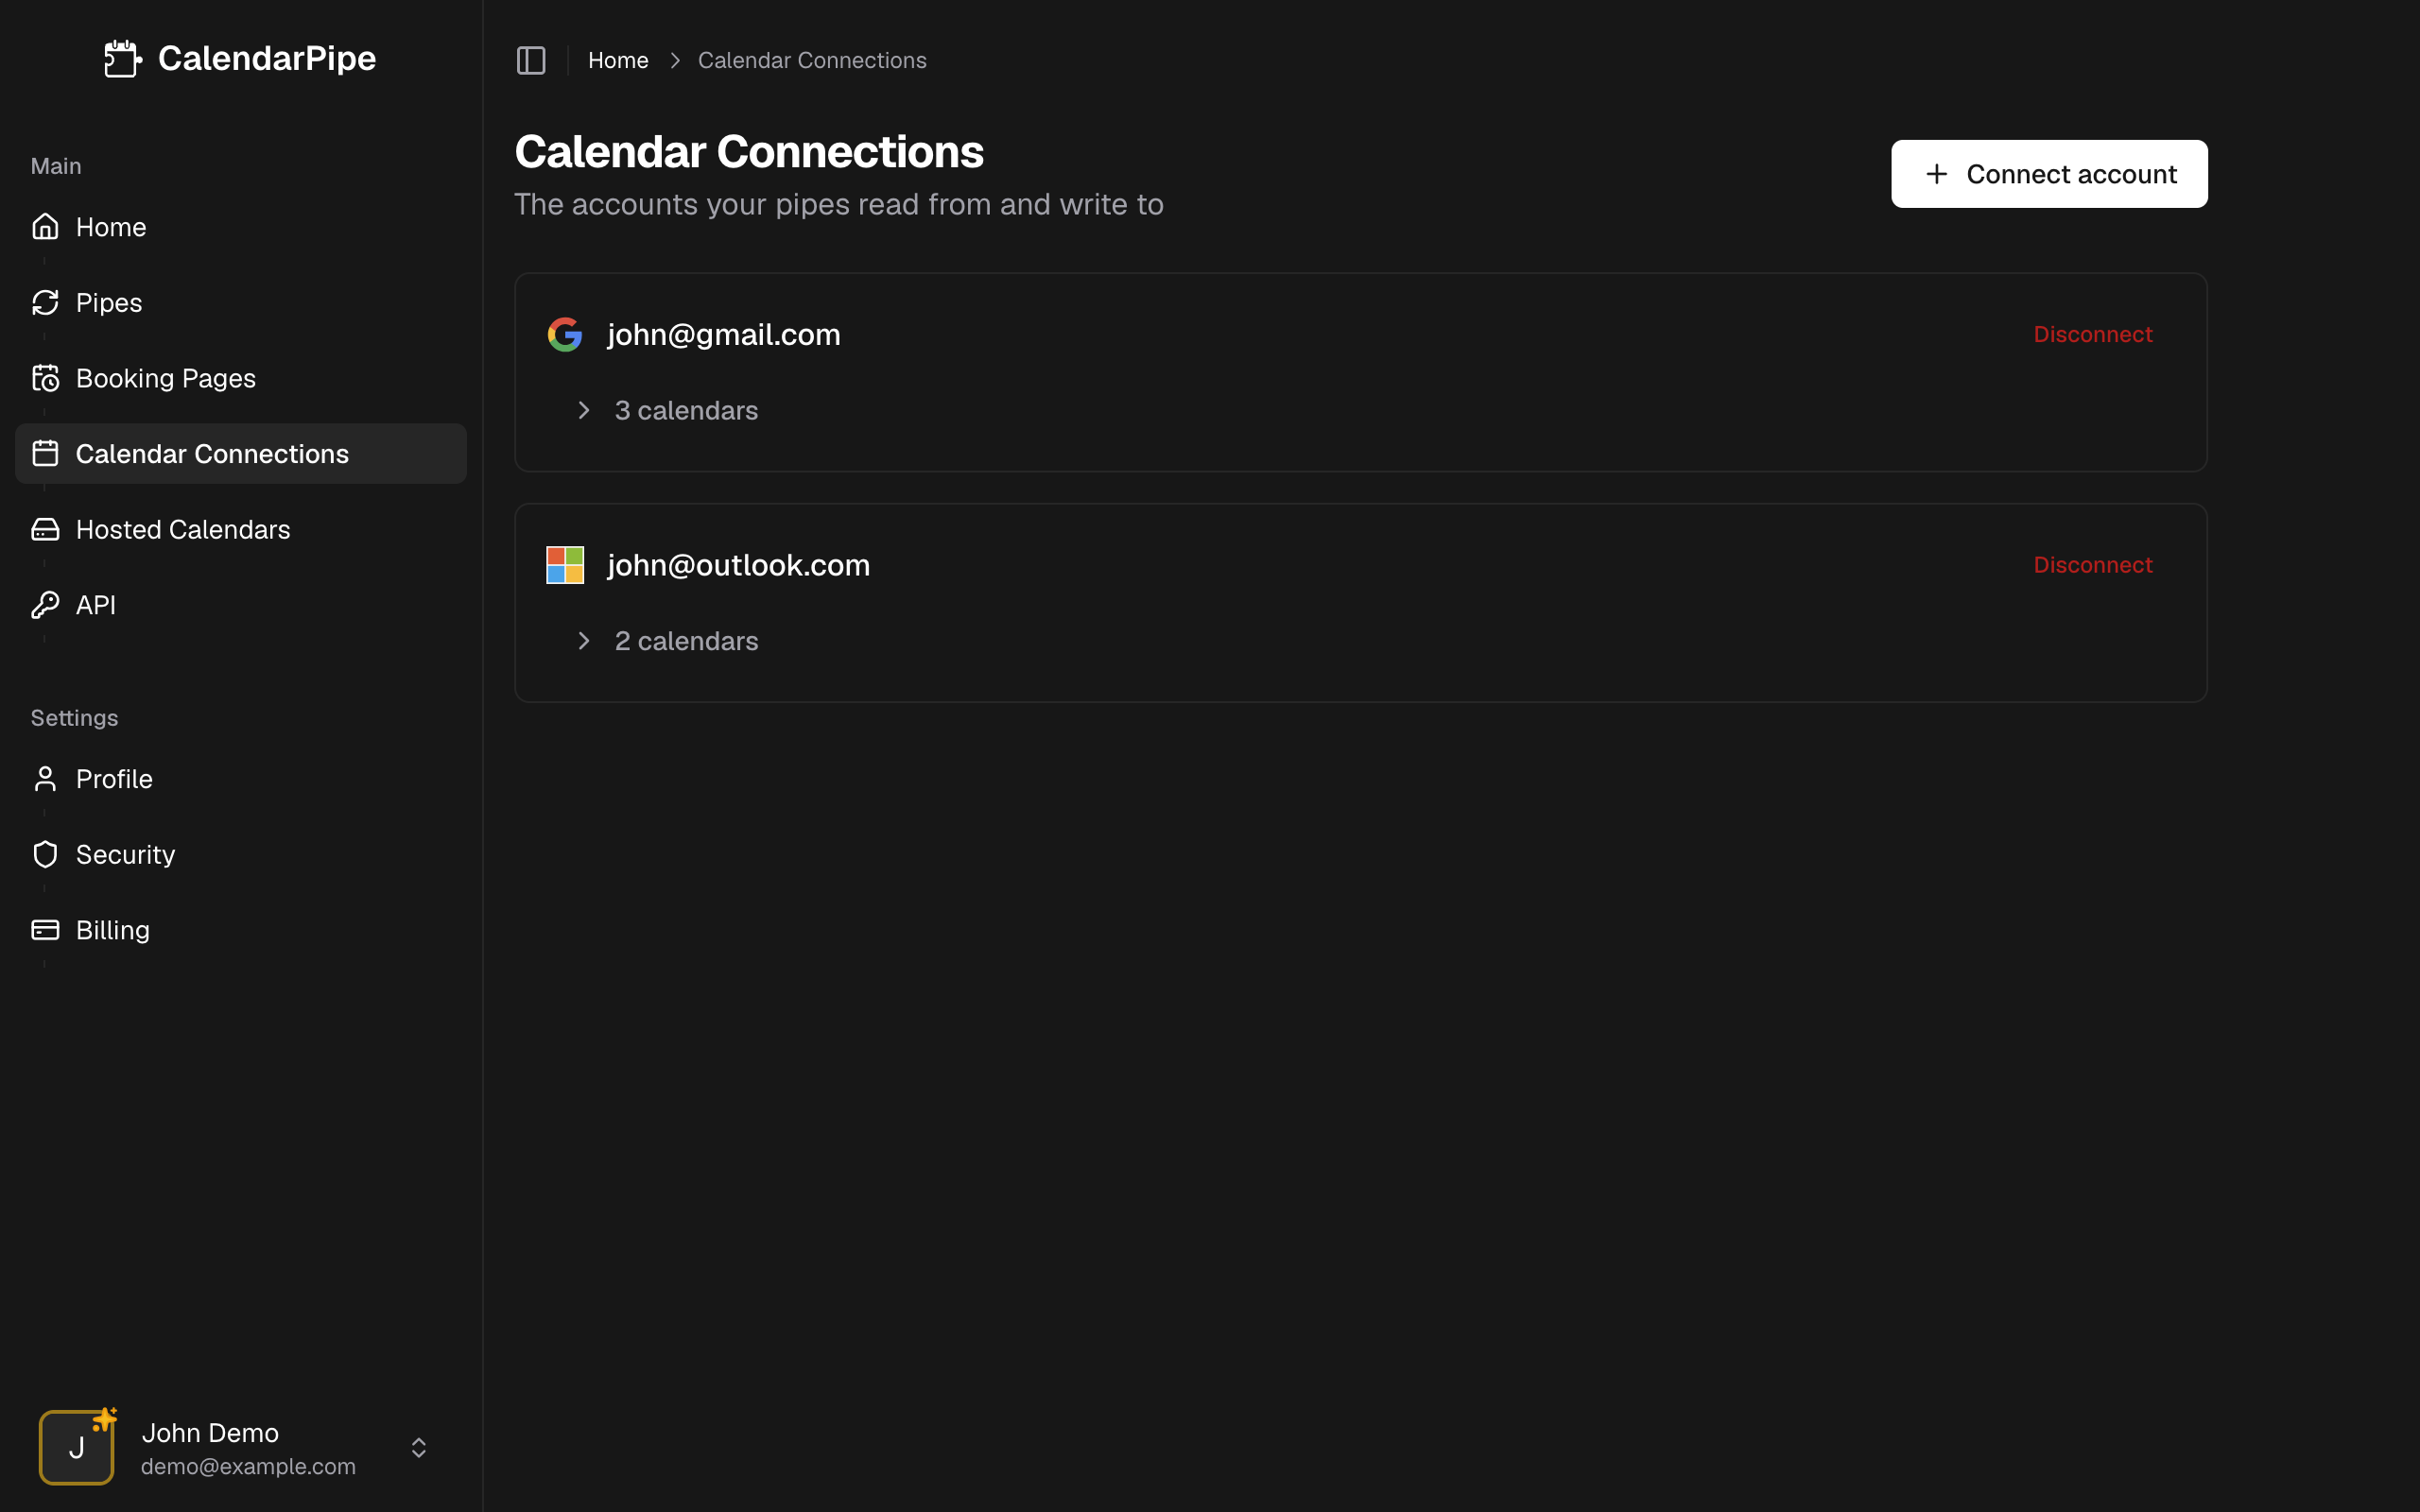This screenshot has height=1512, width=2420.
Task: Select Hosted Calendars in sidebar
Action: (x=240, y=529)
